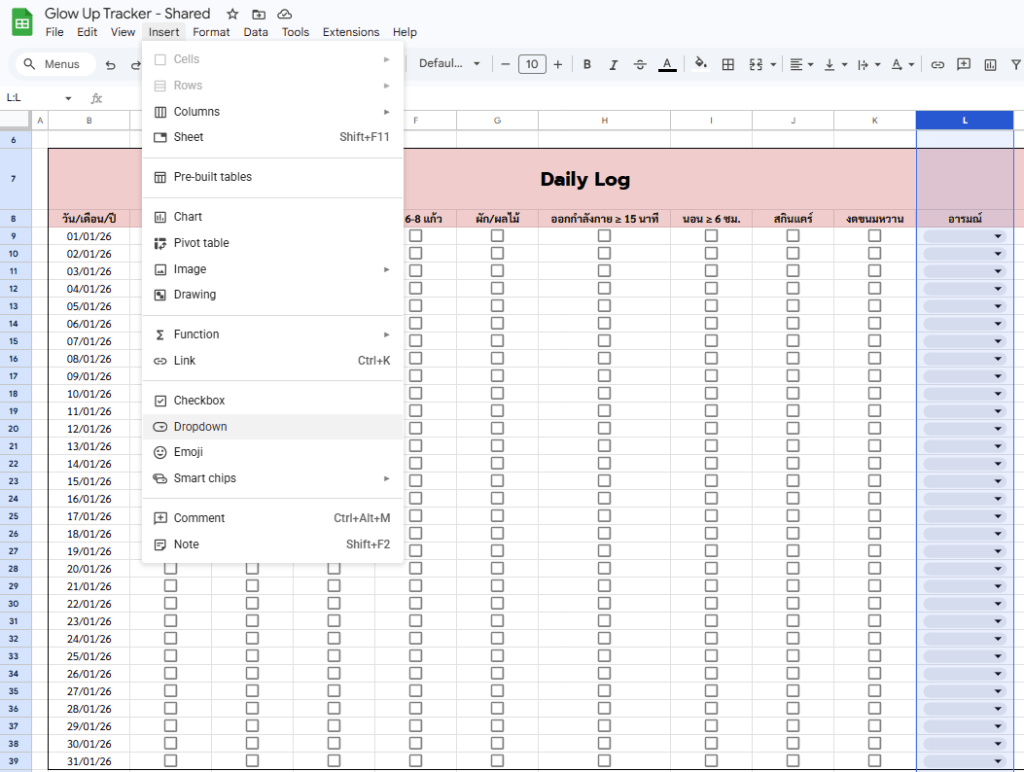The height and width of the screenshot is (772, 1024).
Task: Click the move to folder icon
Action: pos(259,14)
